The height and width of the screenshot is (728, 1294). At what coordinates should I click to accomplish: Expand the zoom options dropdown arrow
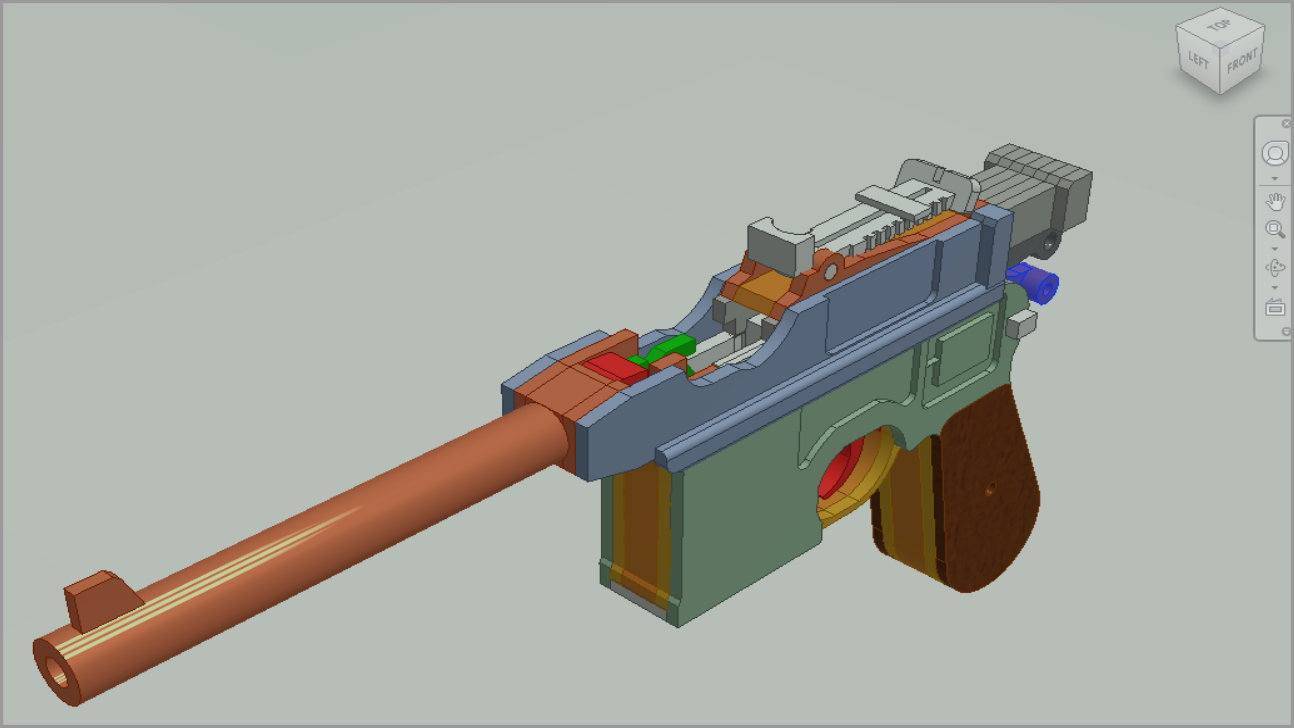coord(1275,248)
